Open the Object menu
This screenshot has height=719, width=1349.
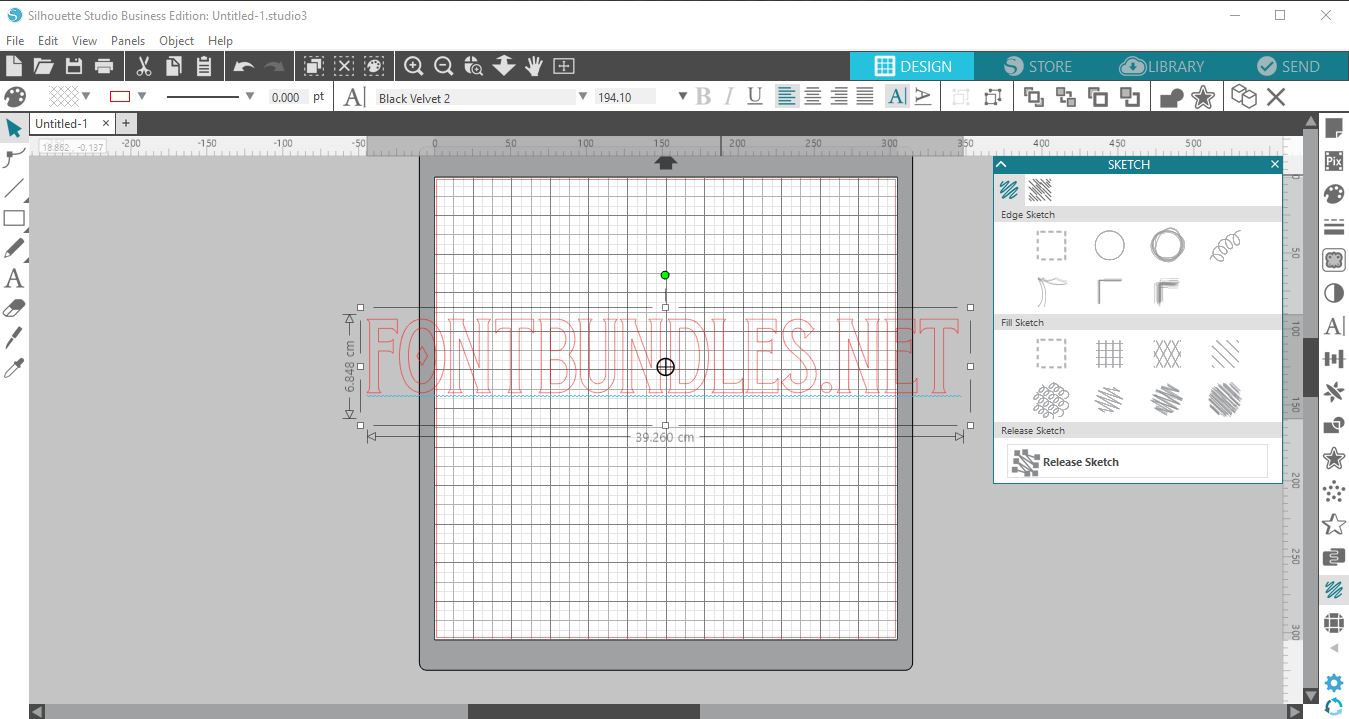177,41
